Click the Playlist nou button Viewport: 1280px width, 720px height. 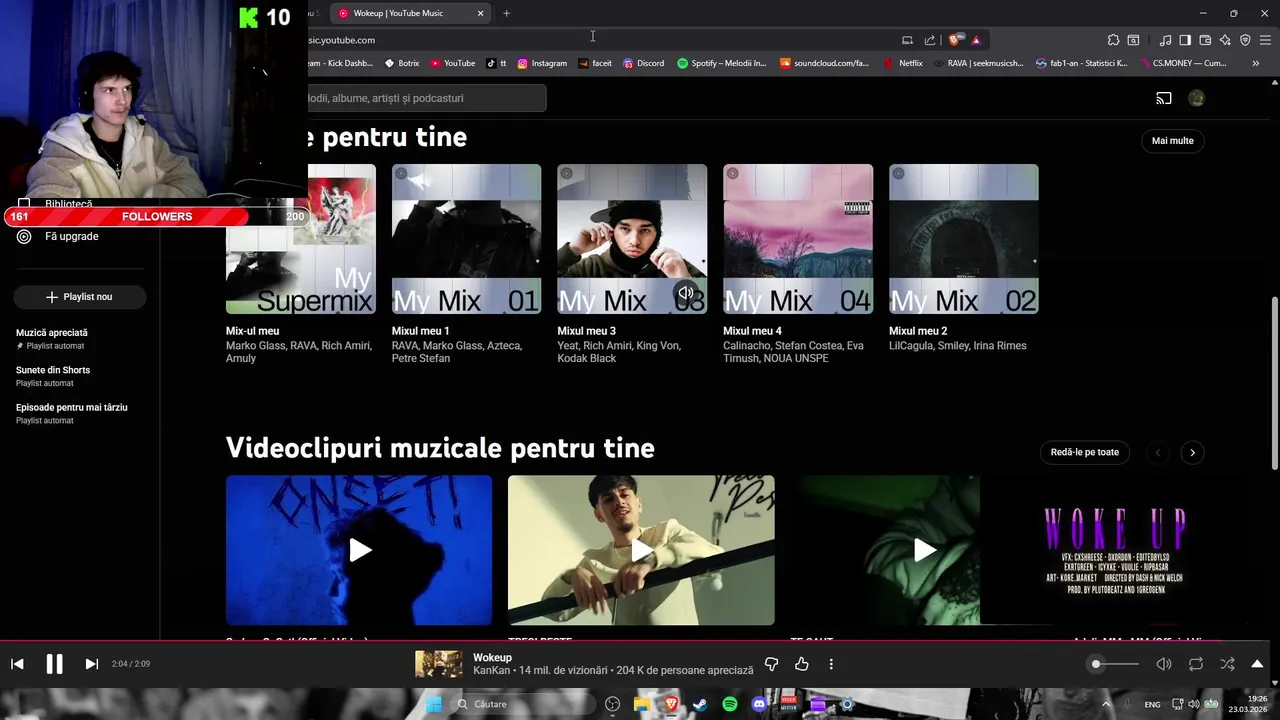(80, 297)
